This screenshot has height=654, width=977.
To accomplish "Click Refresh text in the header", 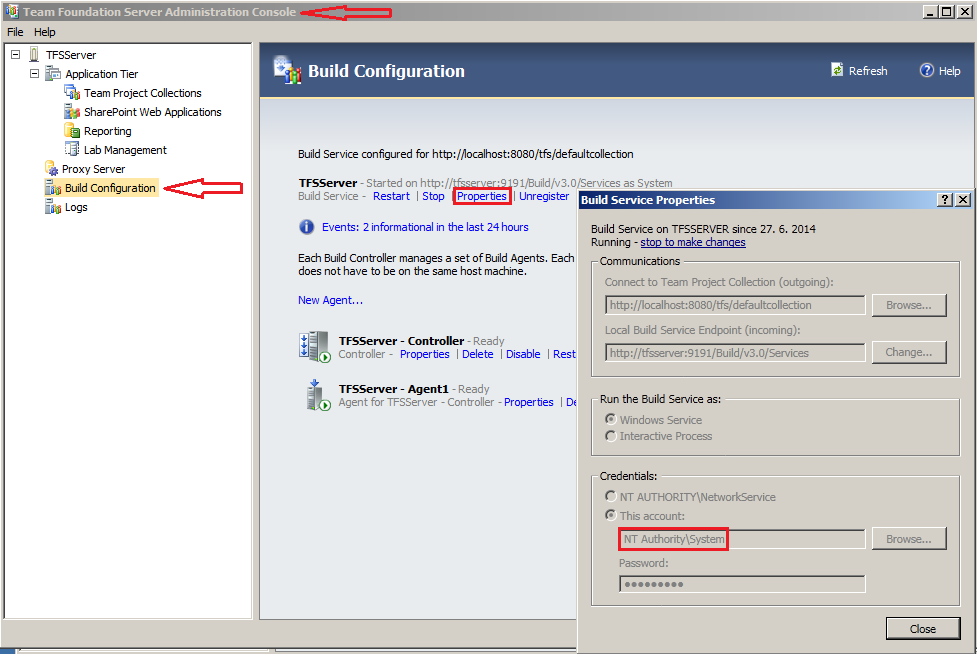I will coord(868,71).
